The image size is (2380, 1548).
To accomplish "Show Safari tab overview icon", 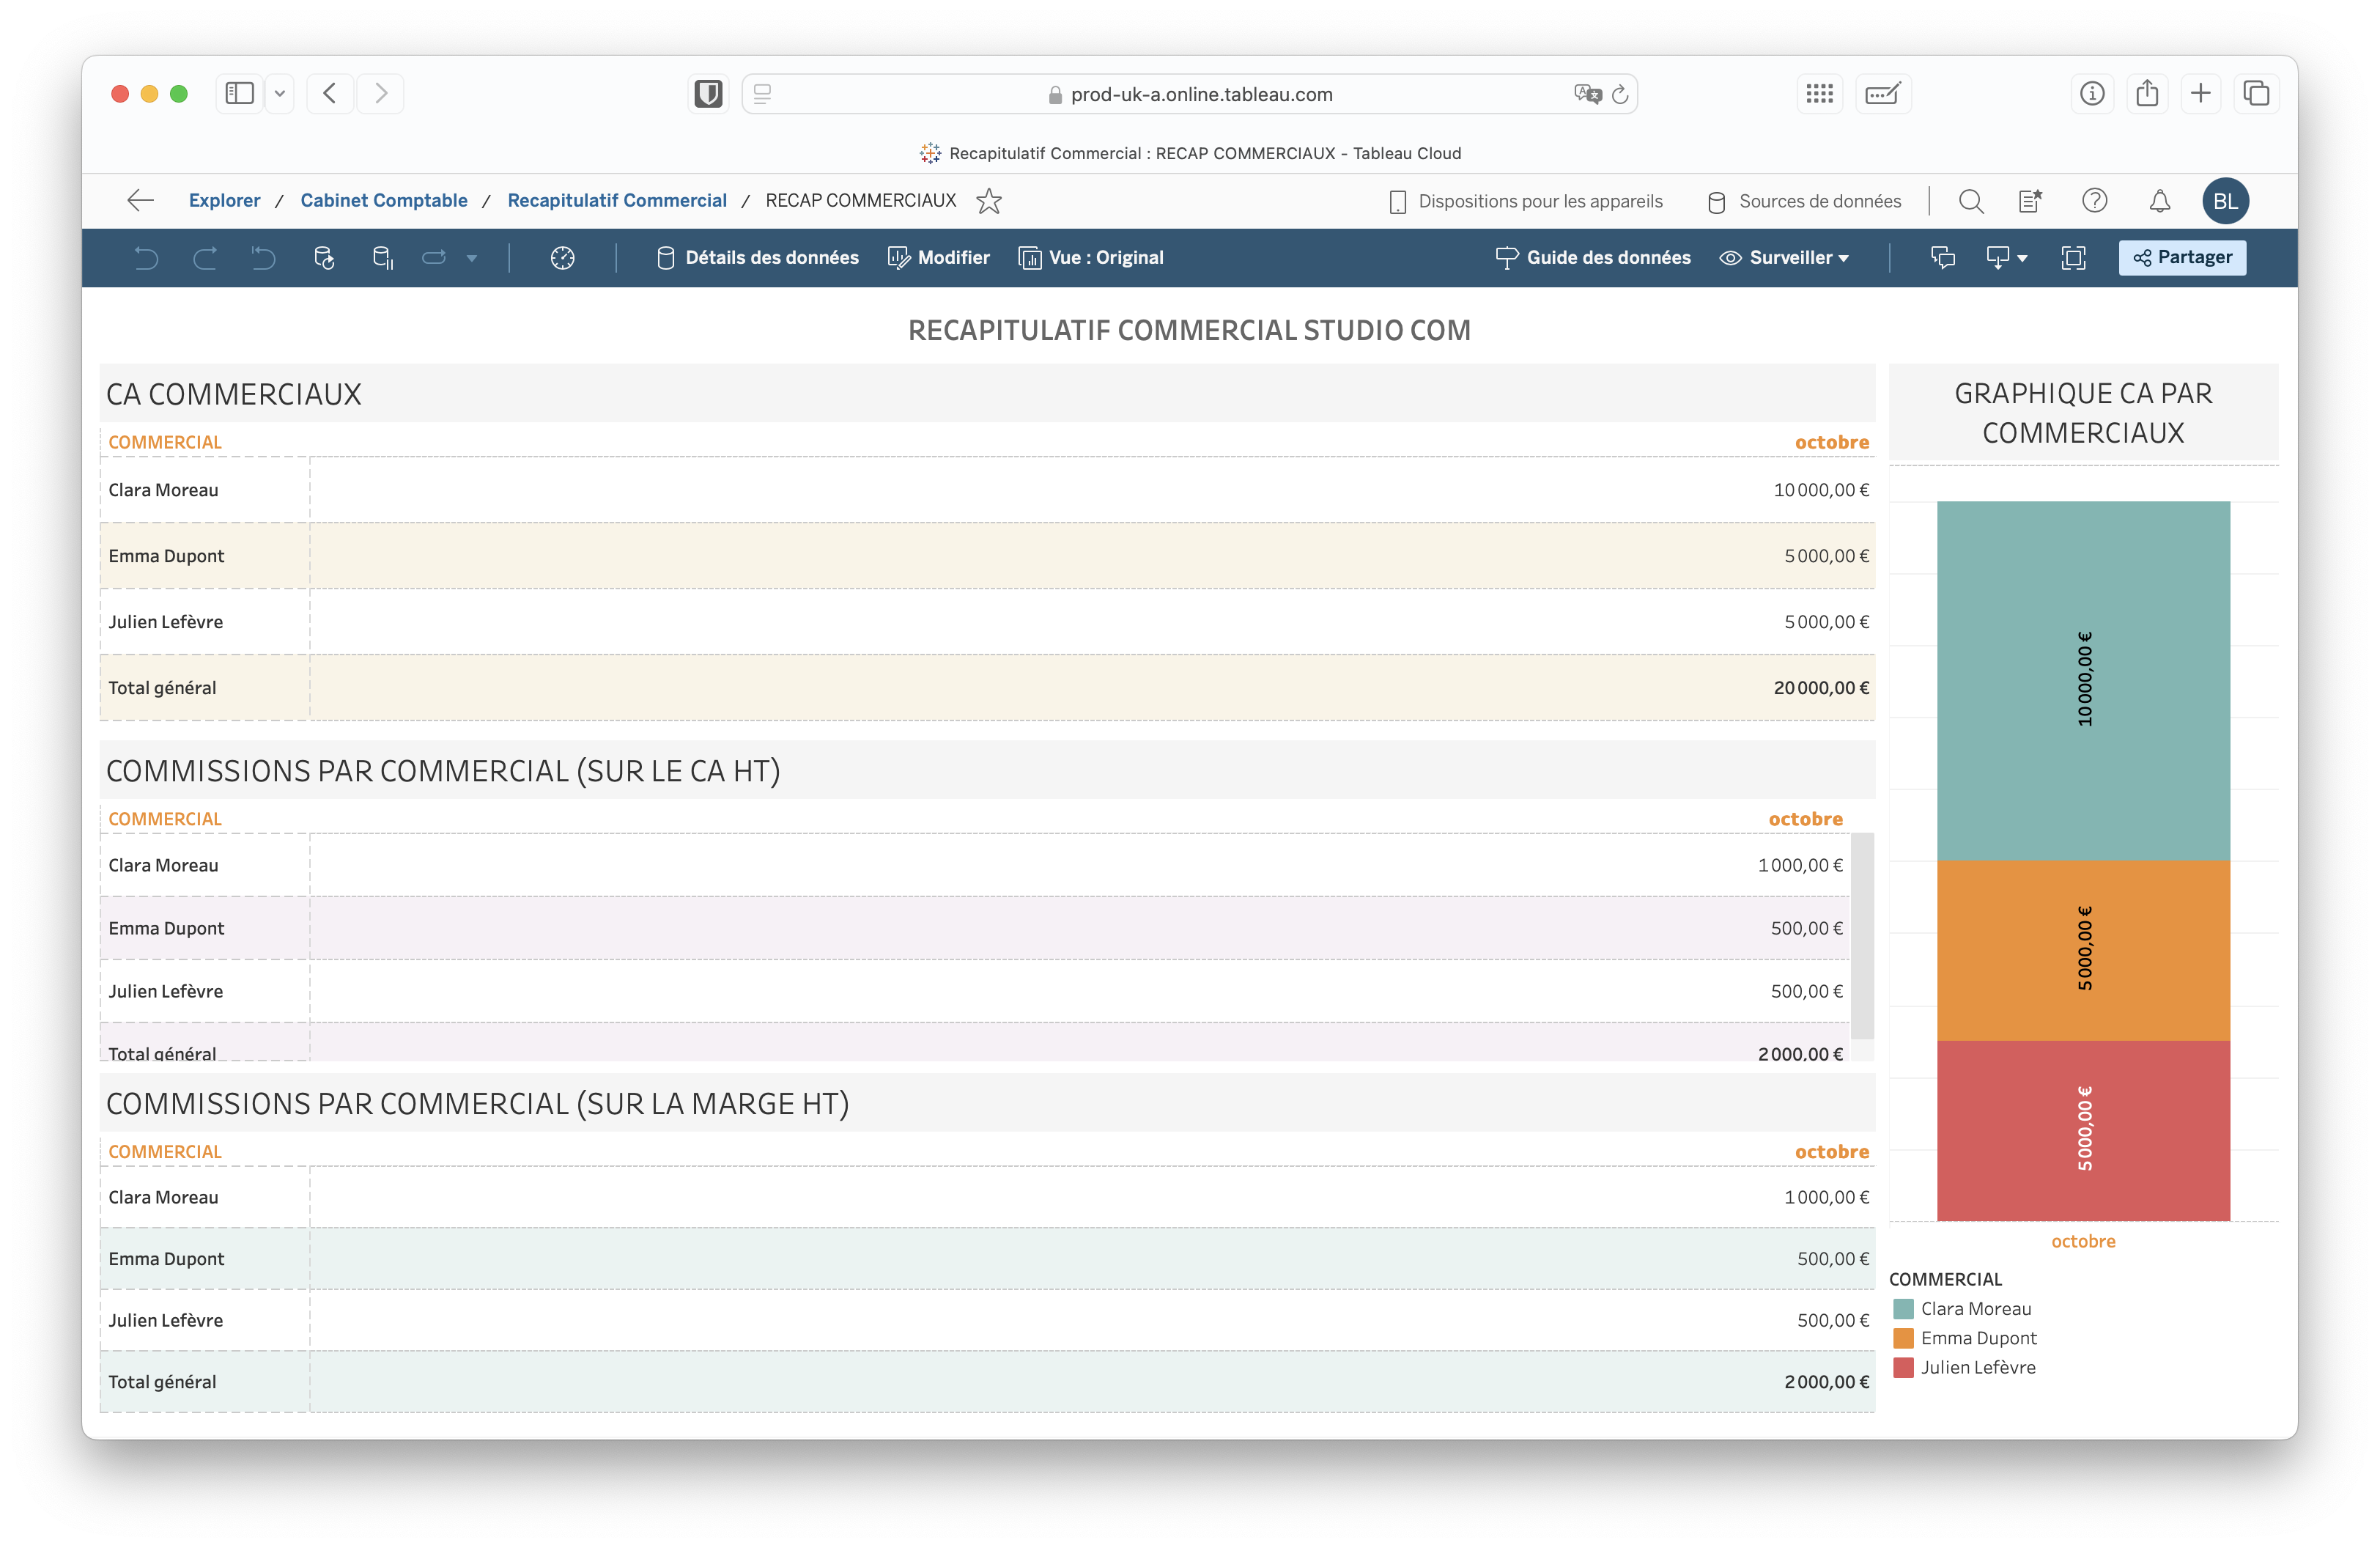I will [2256, 94].
